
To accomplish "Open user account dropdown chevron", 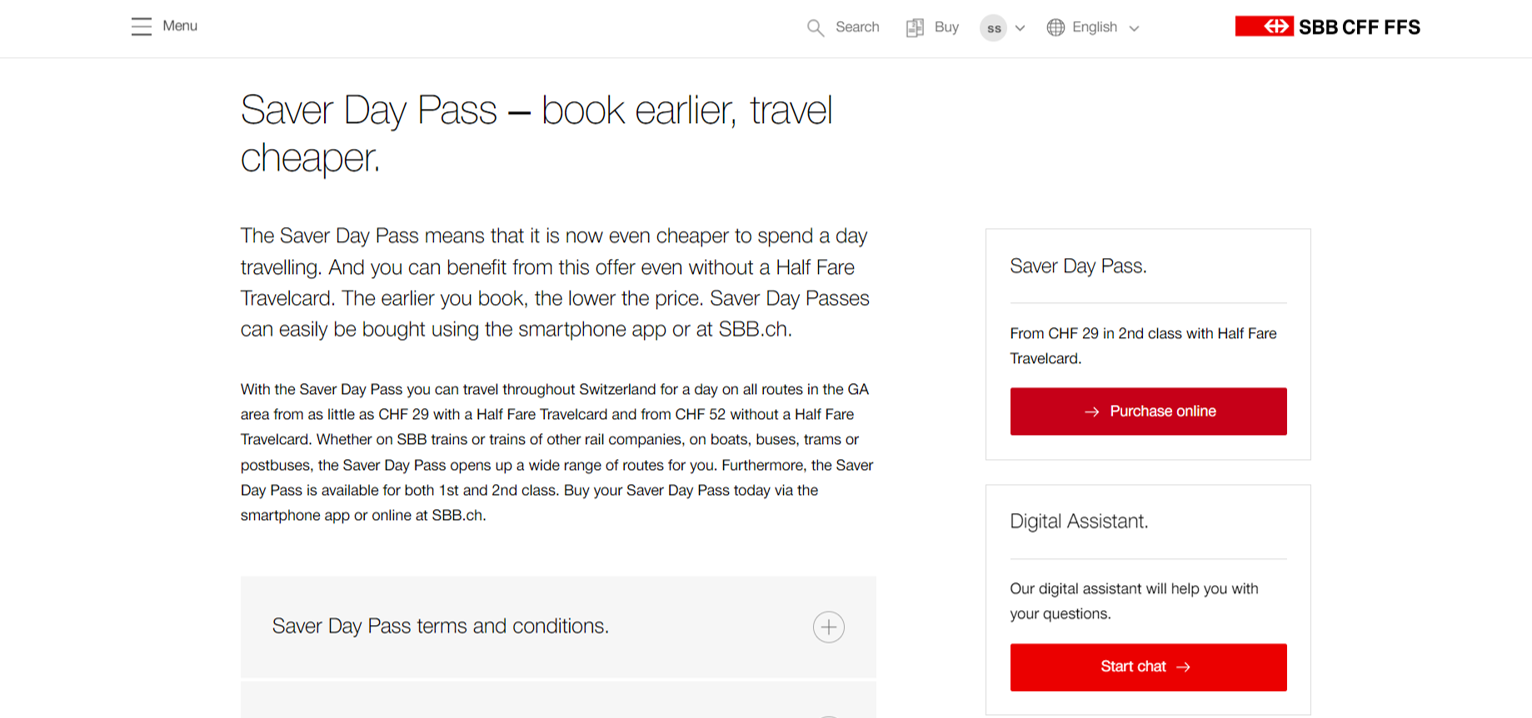I will pyautogui.click(x=1020, y=28).
